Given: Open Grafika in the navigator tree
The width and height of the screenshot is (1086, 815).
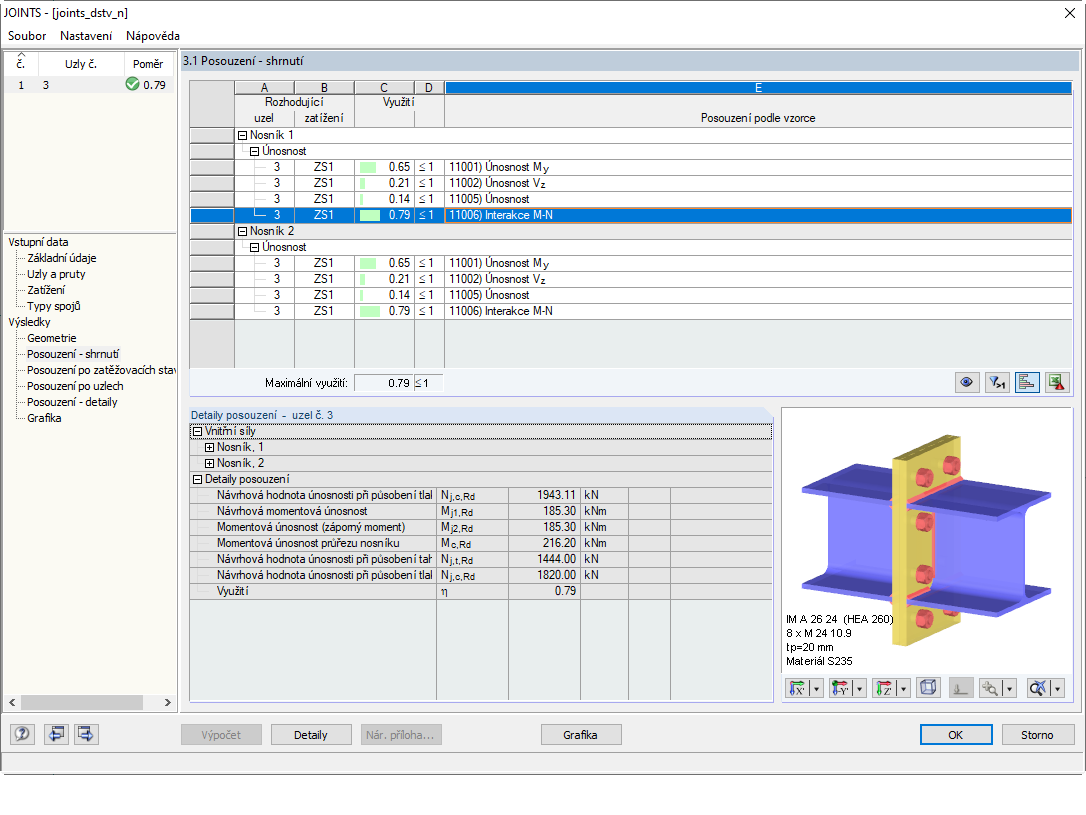Looking at the screenshot, I should point(44,418).
